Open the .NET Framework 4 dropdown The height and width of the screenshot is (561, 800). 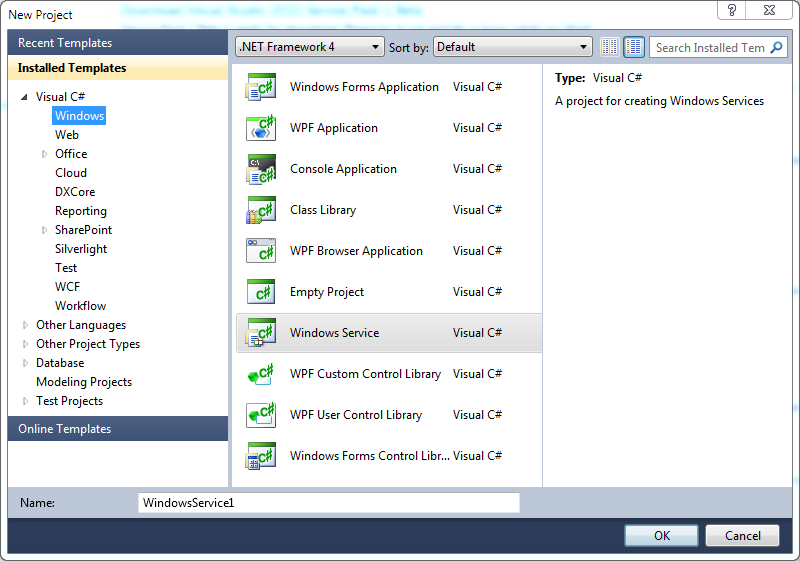point(310,47)
